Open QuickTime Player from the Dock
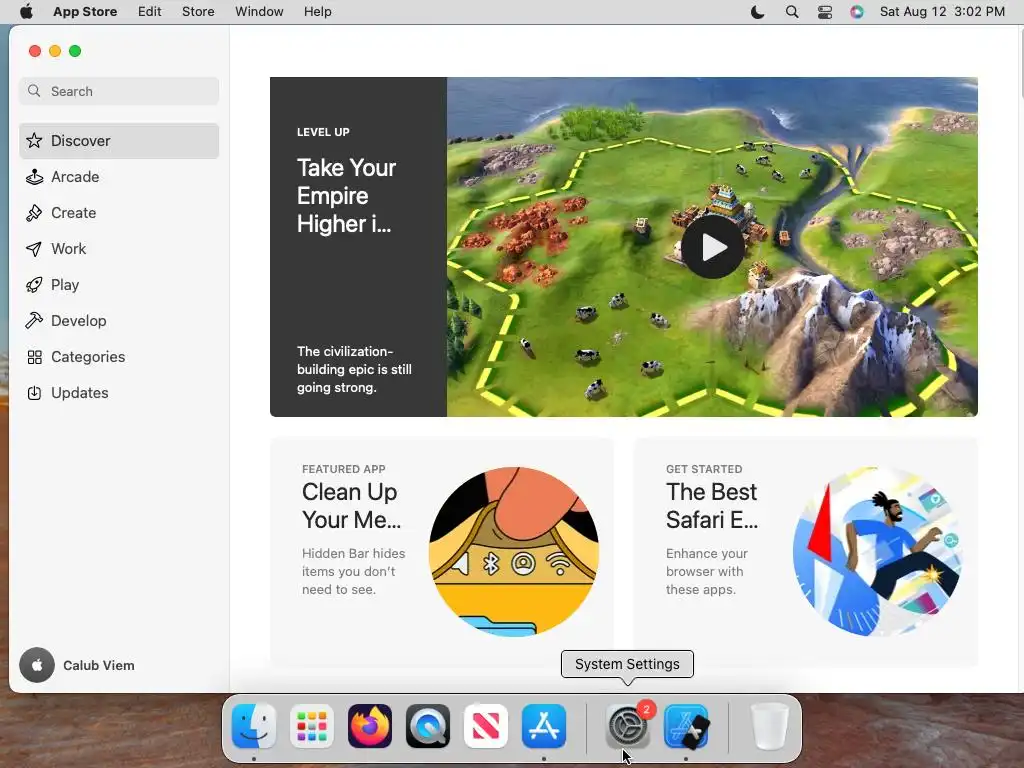Viewport: 1024px width, 768px height. tap(428, 726)
